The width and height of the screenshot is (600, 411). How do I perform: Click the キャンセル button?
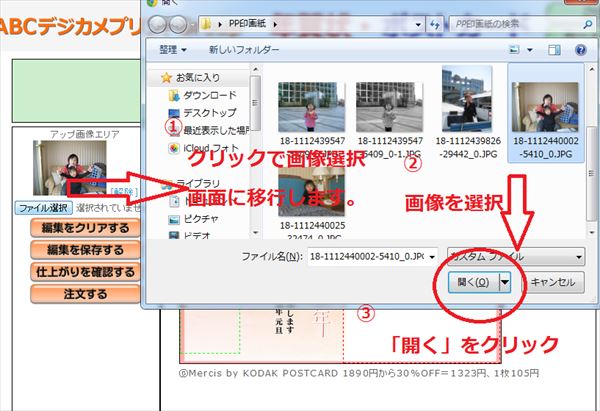pos(553,282)
